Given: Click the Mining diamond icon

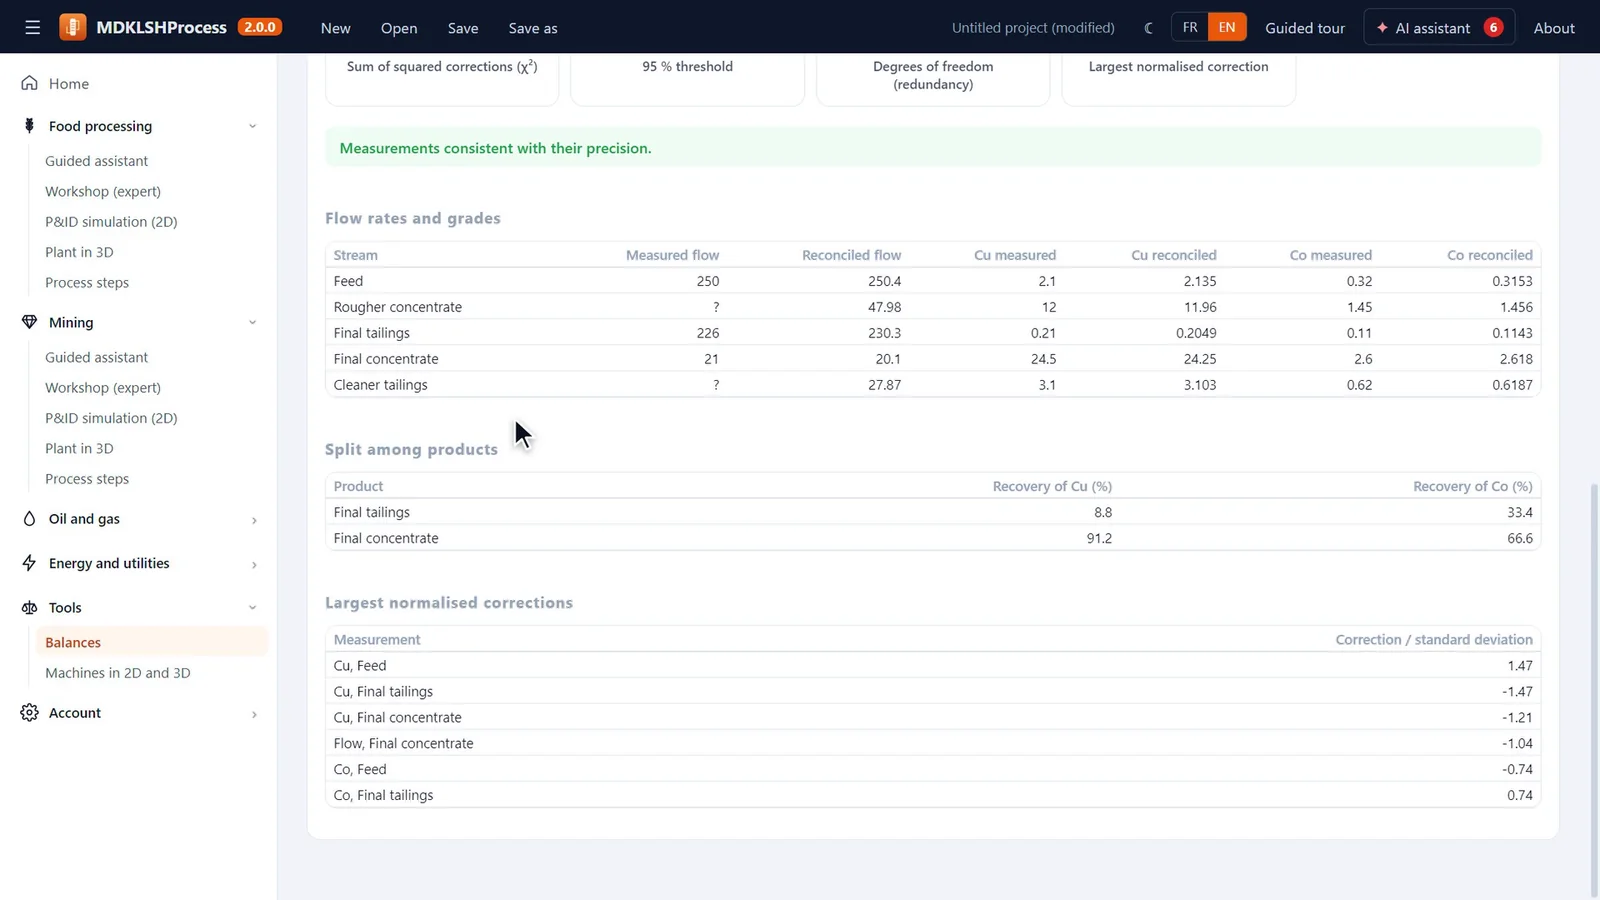Looking at the screenshot, I should point(29,322).
